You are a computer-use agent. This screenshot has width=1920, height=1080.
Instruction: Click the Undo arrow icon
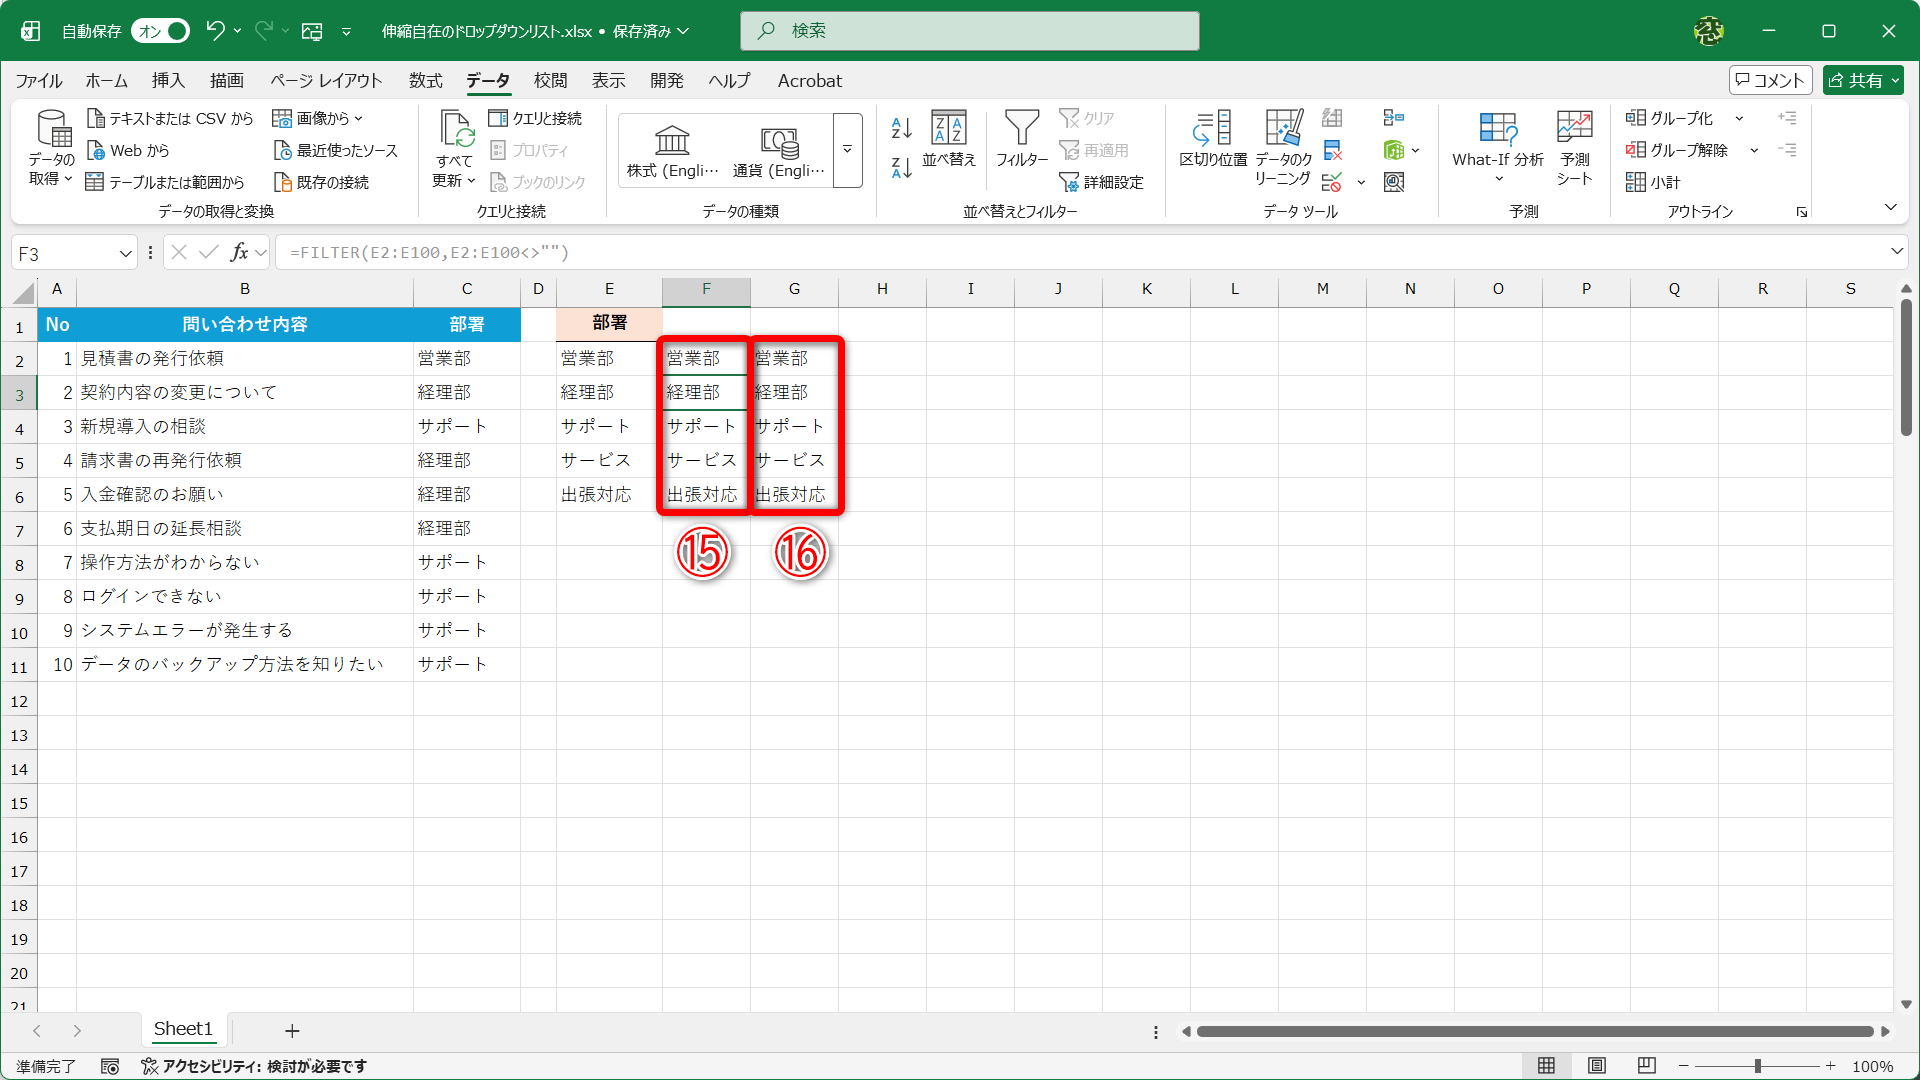tap(214, 31)
